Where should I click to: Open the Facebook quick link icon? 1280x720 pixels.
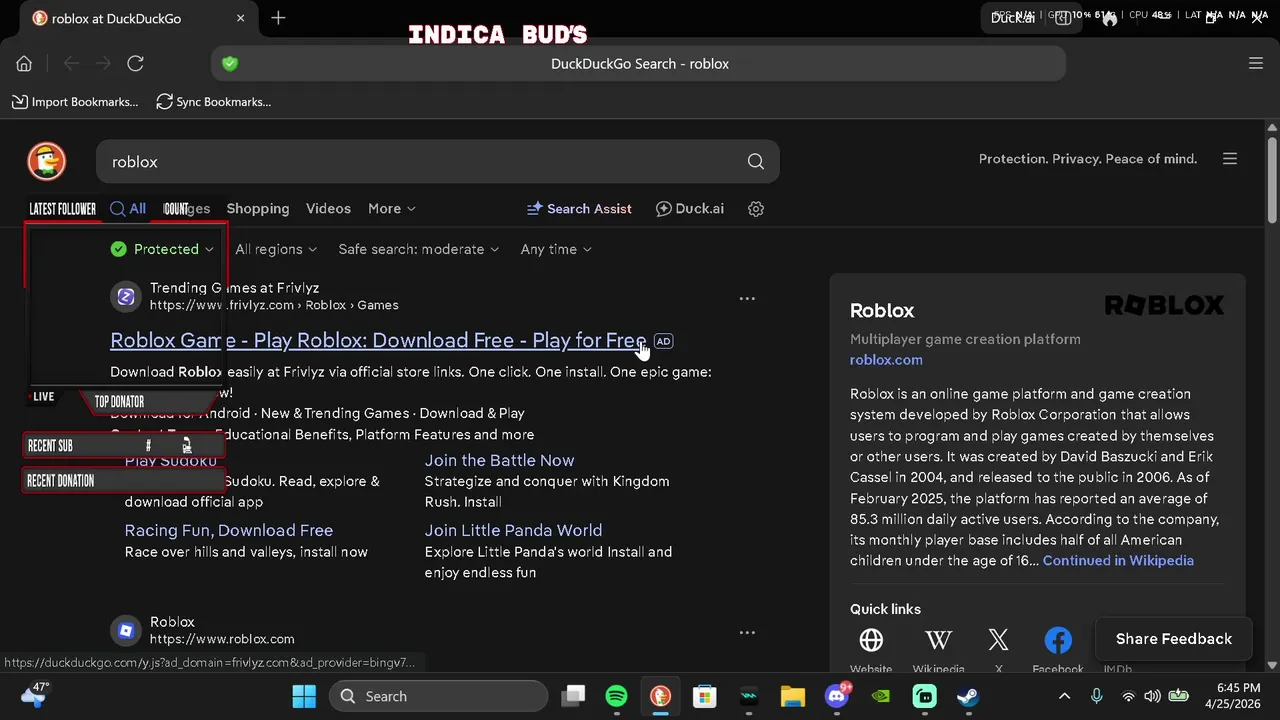point(1058,640)
